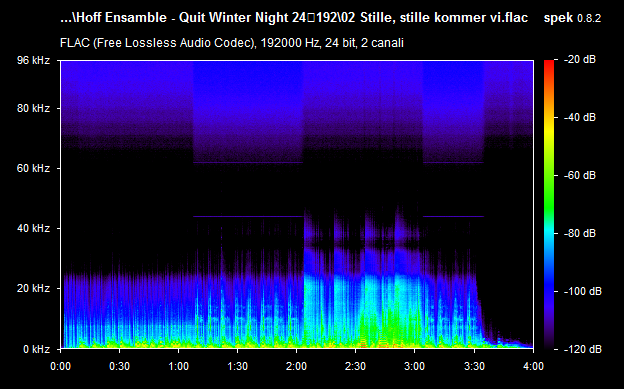Image resolution: width=624 pixels, height=389 pixels.
Task: Click the spek 0.8.2 version label
Action: tap(572, 18)
